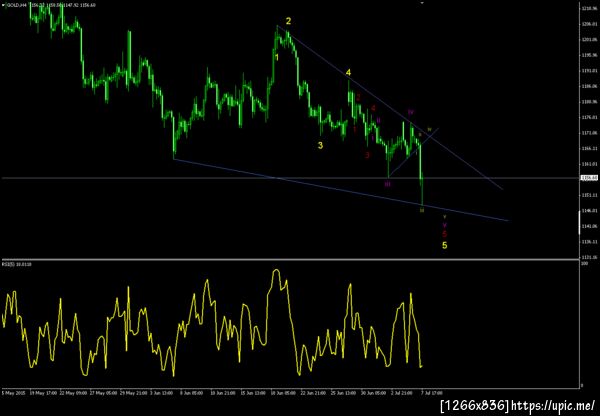Select the purple iv wave label
The height and width of the screenshot is (416, 600).
click(411, 112)
